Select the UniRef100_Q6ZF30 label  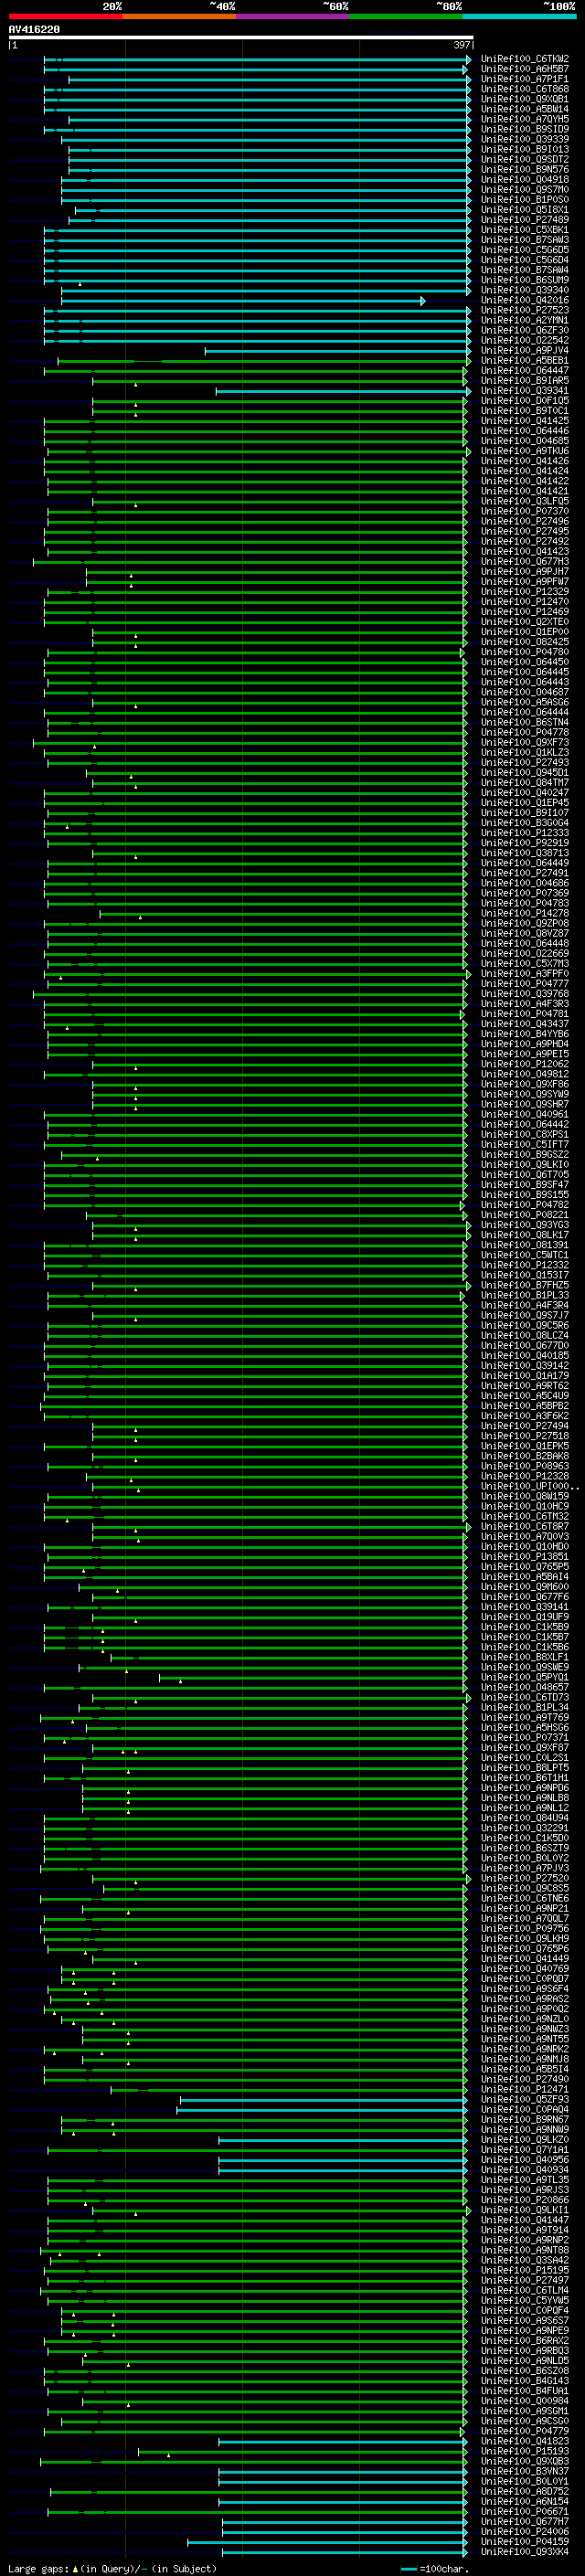pyautogui.click(x=524, y=330)
